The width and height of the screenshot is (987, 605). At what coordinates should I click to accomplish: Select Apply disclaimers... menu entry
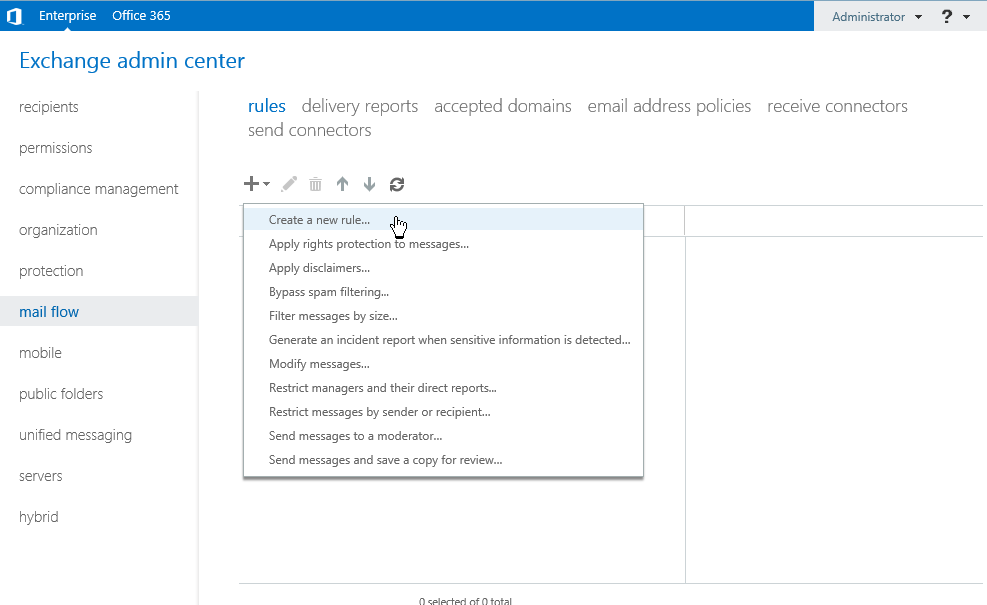pos(443,268)
